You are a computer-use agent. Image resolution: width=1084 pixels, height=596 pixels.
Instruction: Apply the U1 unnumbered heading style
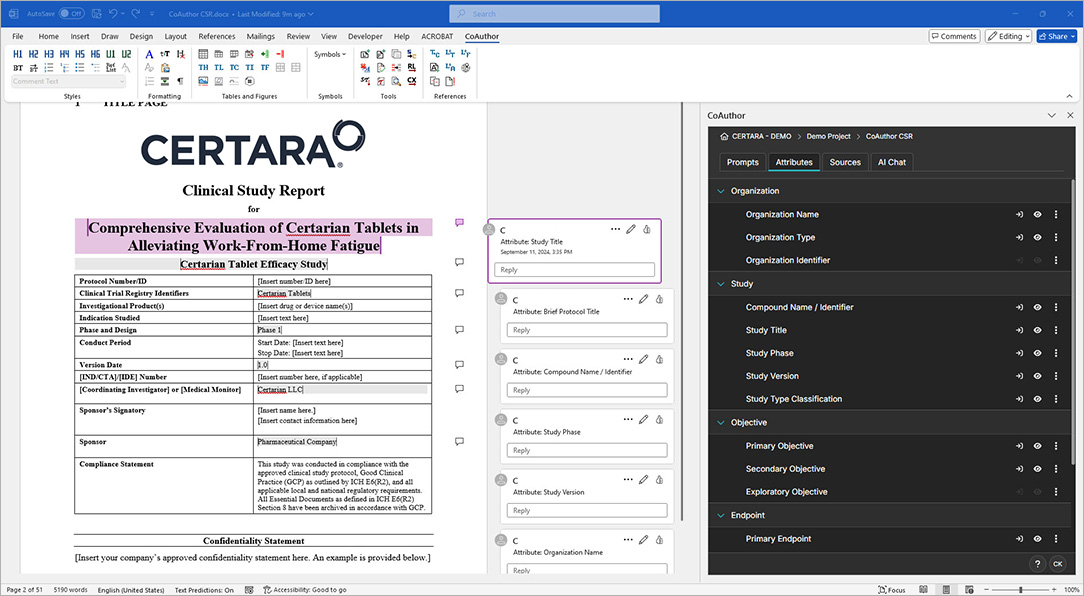[x=111, y=54]
